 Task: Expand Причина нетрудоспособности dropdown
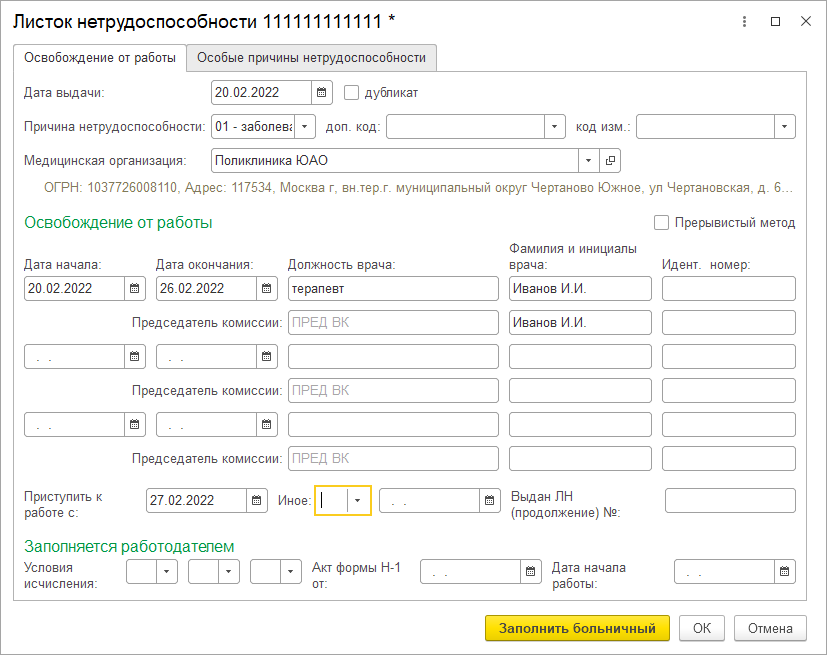[304, 127]
